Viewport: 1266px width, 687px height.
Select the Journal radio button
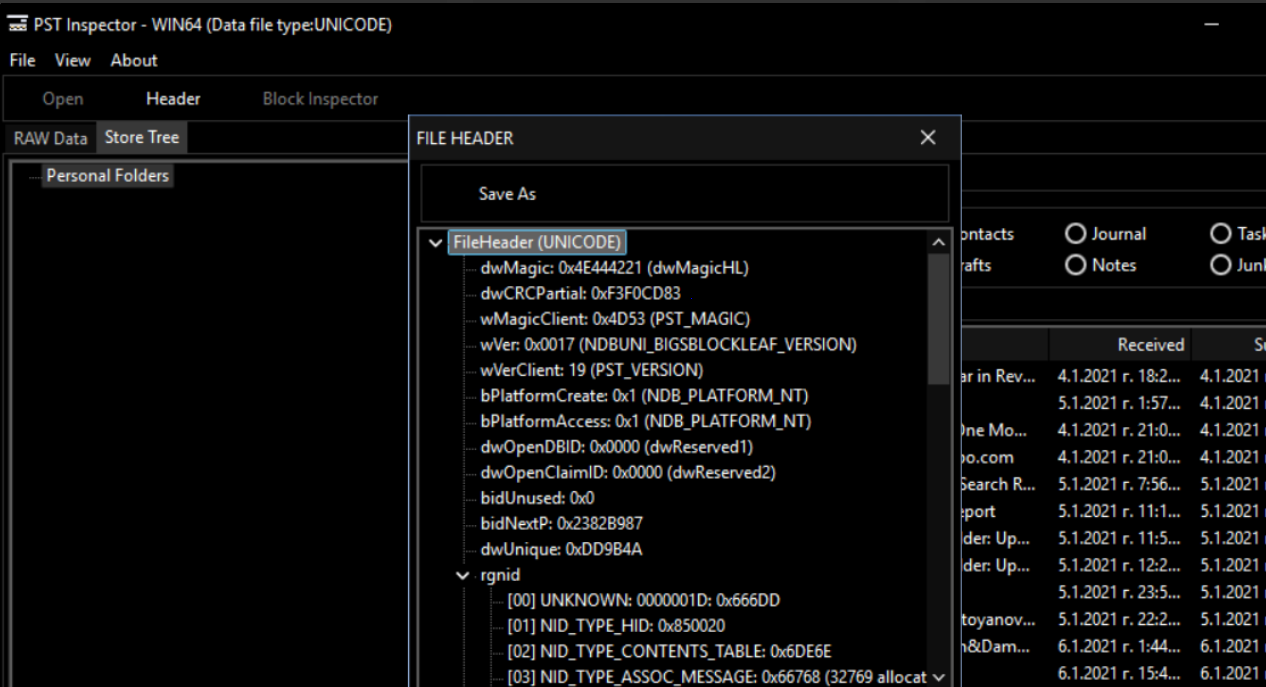pyautogui.click(x=1076, y=233)
